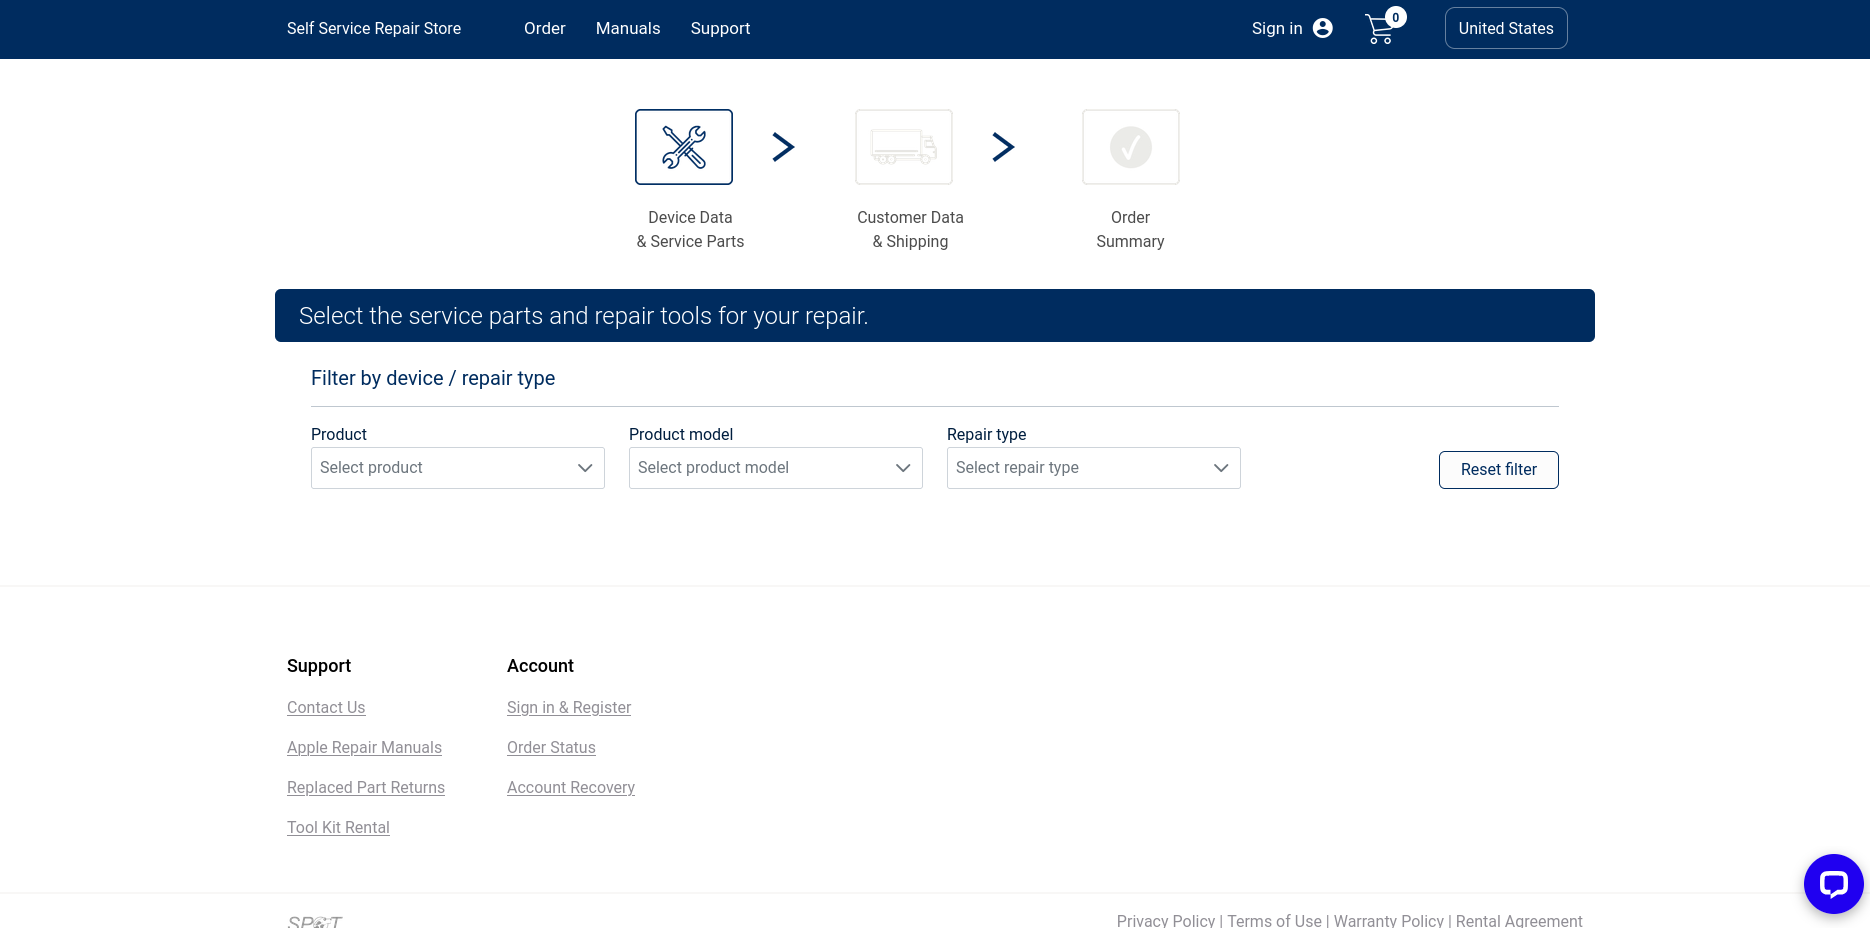The height and width of the screenshot is (928, 1870).
Task: Click the Device Data wrench tools icon
Action: [684, 147]
